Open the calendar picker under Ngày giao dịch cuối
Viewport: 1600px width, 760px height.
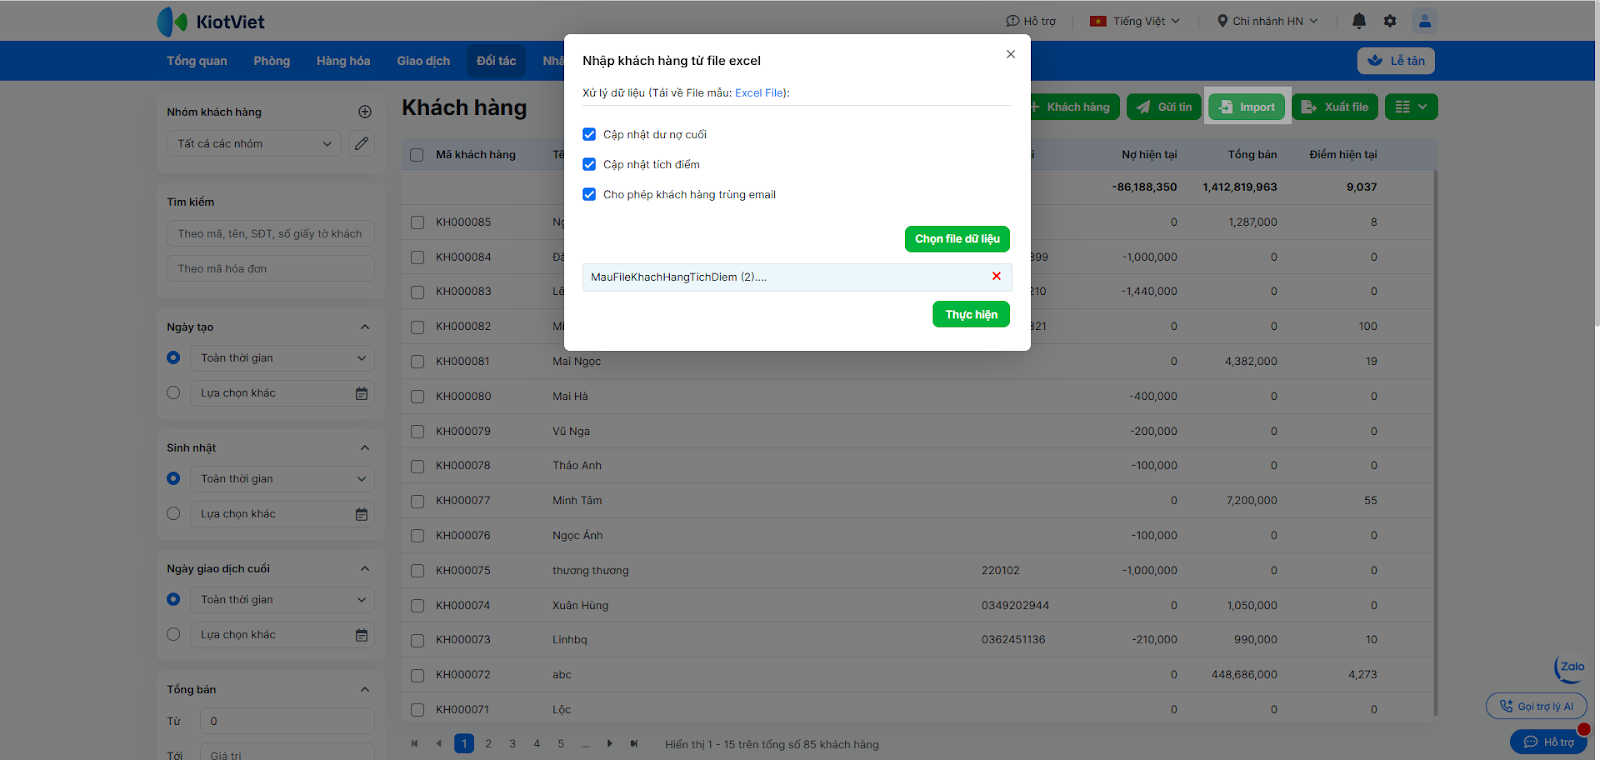[362, 636]
